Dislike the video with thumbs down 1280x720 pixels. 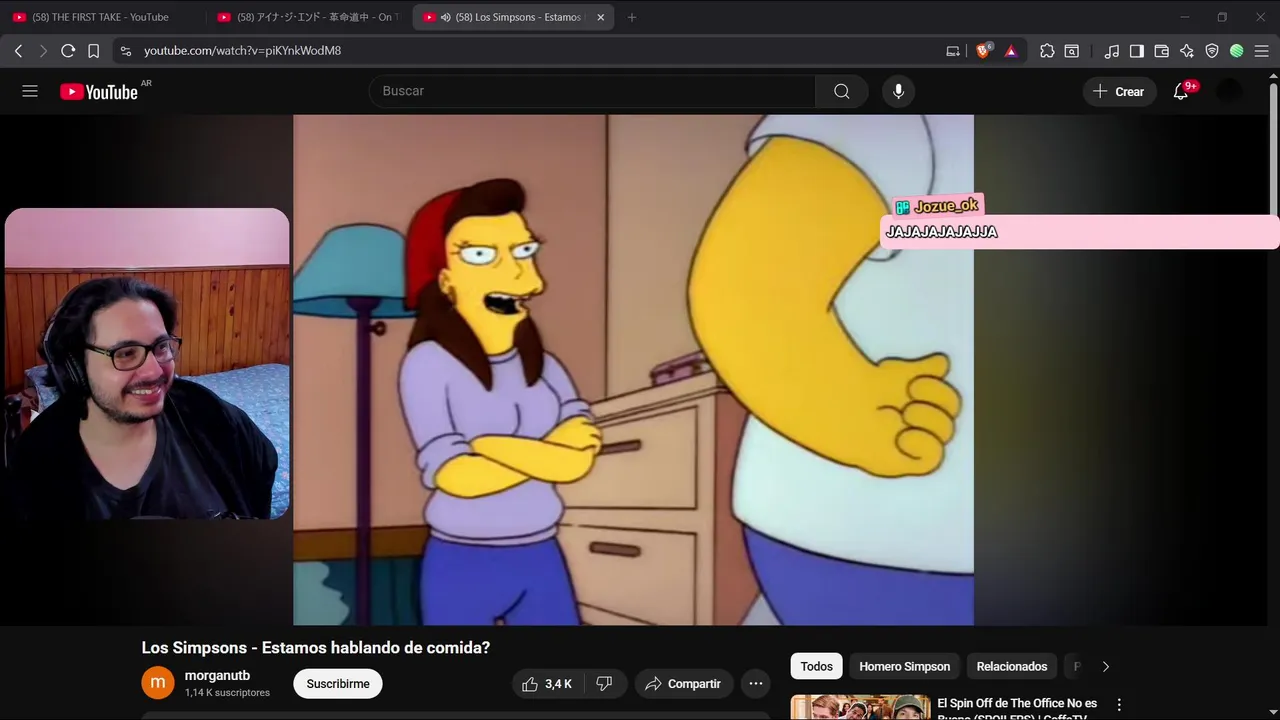(604, 684)
